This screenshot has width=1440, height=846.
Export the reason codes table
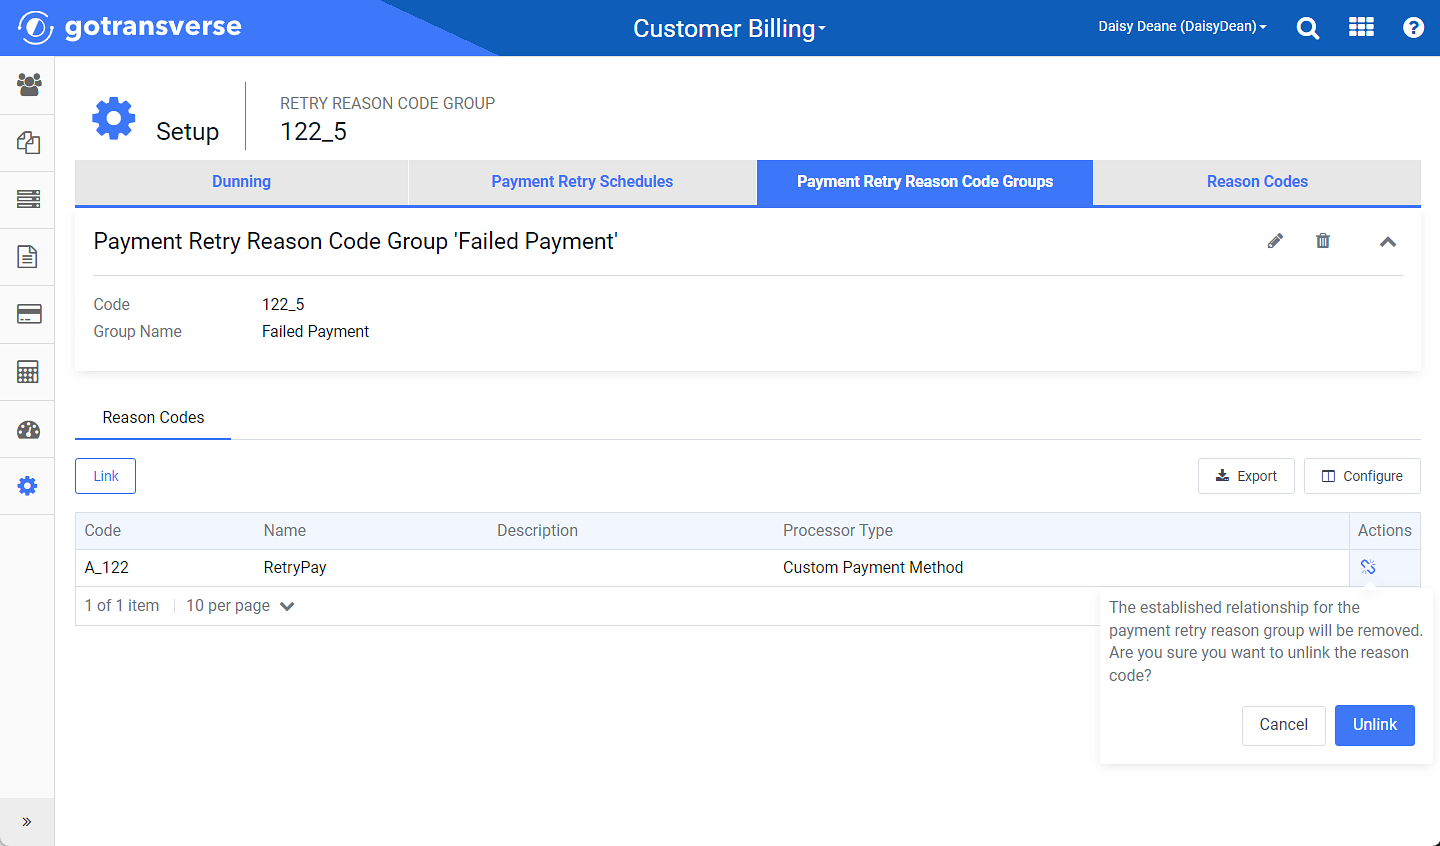tap(1246, 476)
